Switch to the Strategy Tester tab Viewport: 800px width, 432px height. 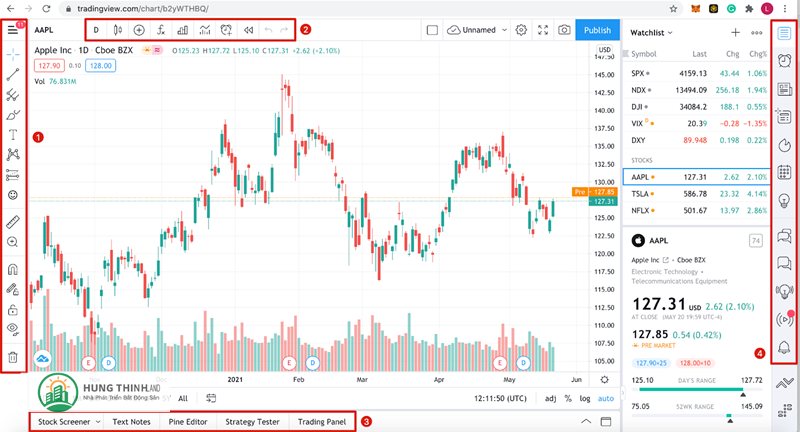tap(252, 422)
